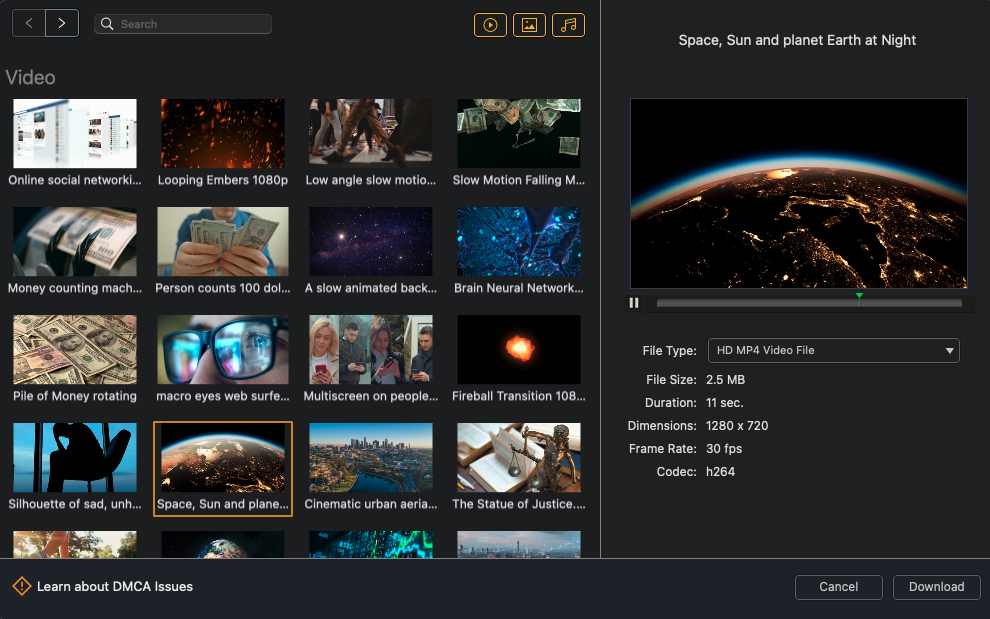Click the h264 codec value
The image size is (990, 619).
(720, 472)
